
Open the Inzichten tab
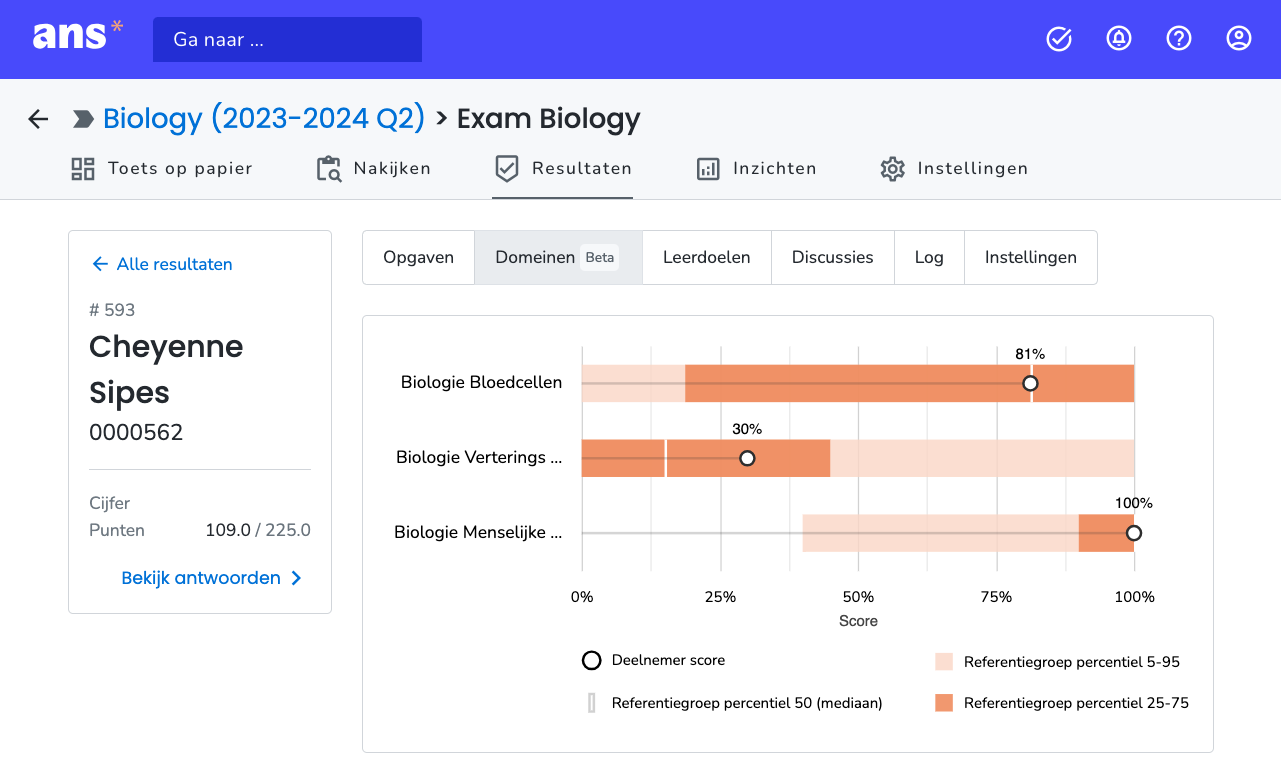coord(756,169)
